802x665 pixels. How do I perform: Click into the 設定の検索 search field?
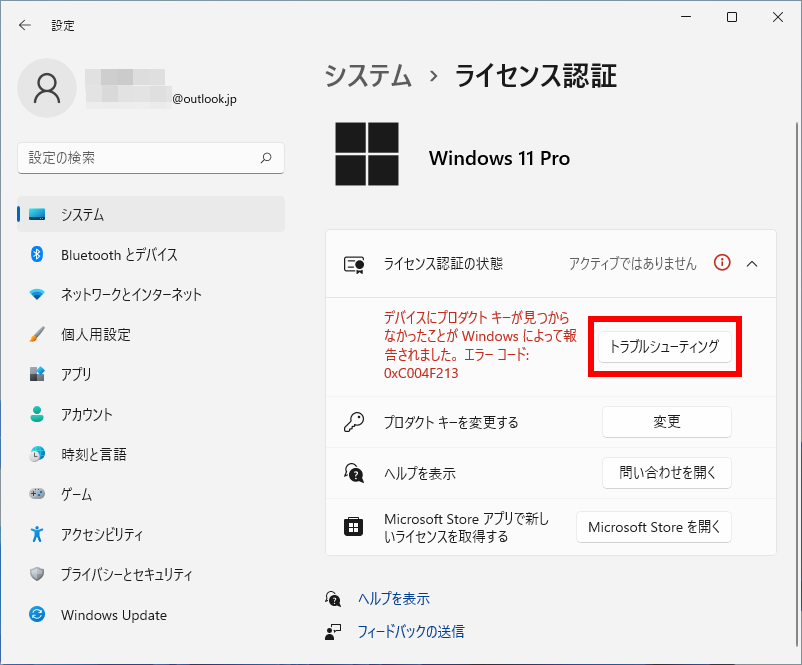[x=151, y=158]
